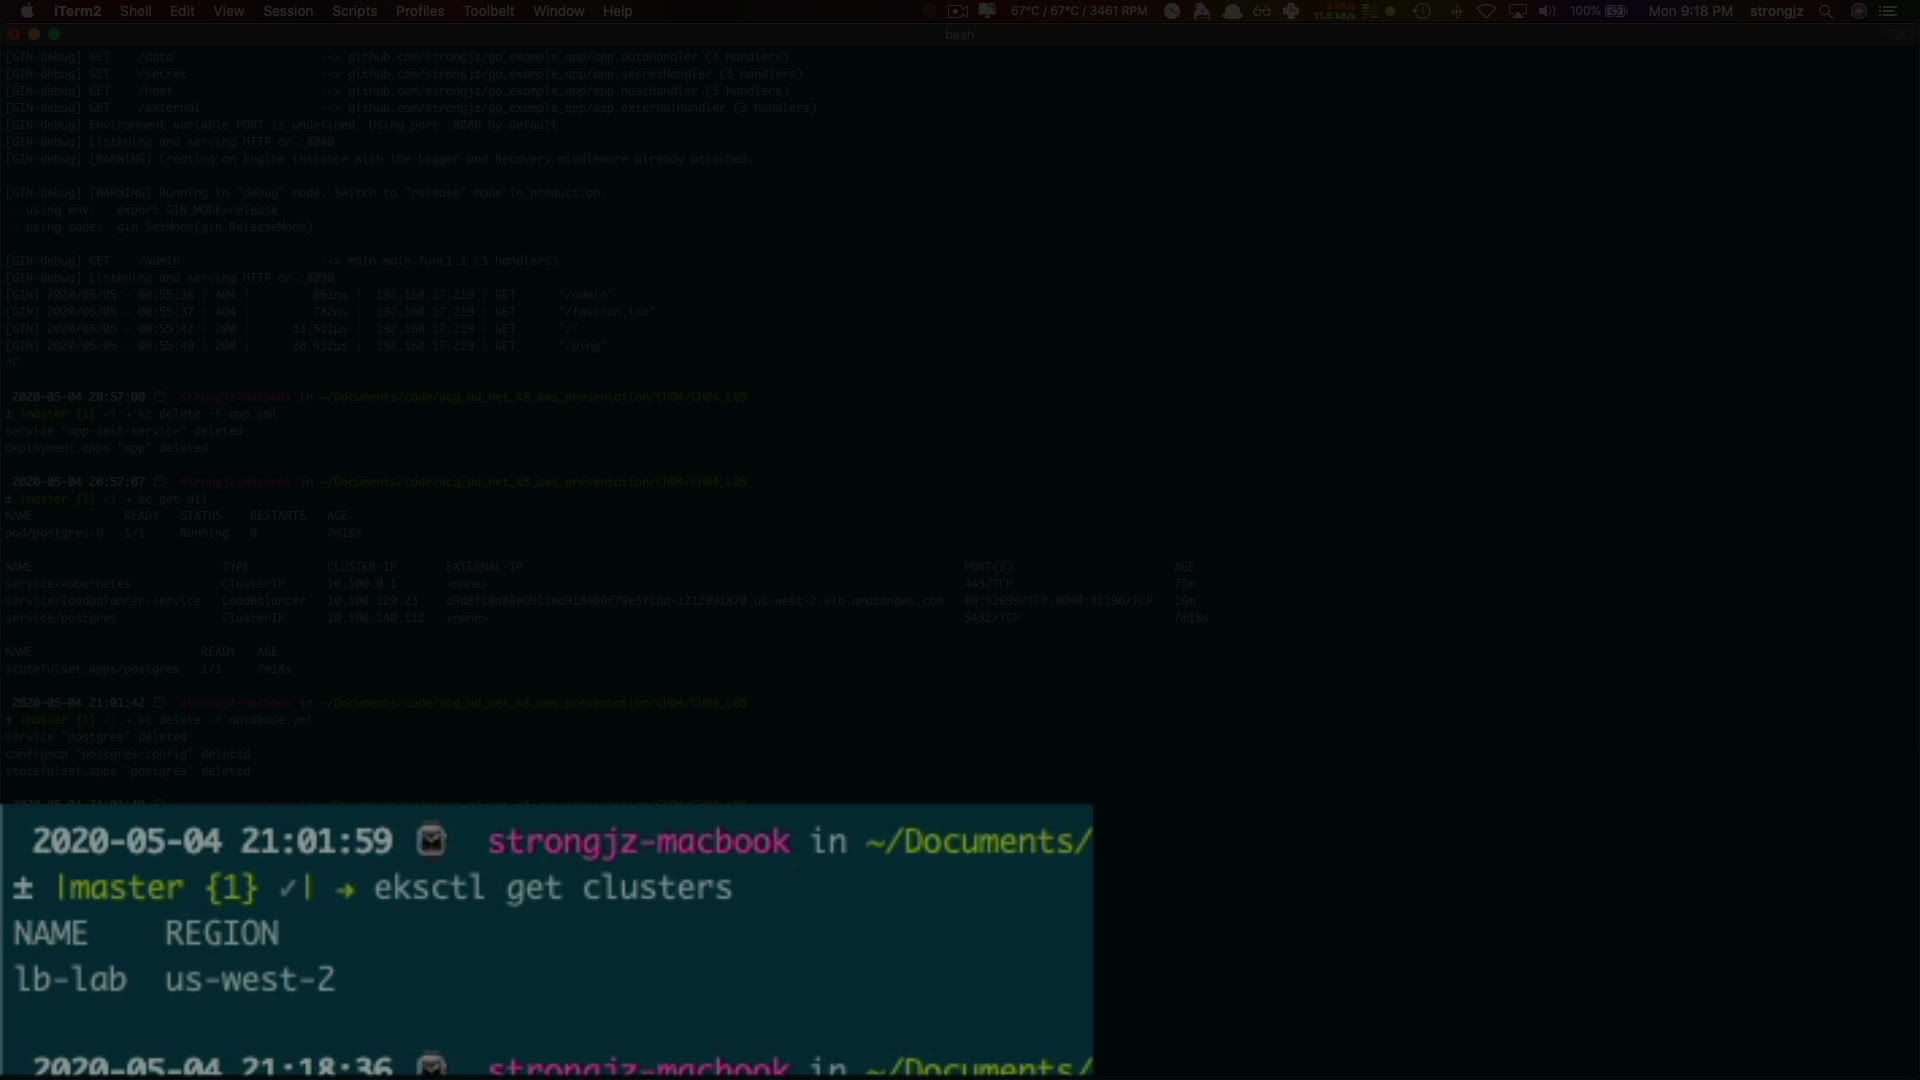This screenshot has width=1920, height=1080.
Task: Open the Toolbelt menu
Action: [x=488, y=11]
